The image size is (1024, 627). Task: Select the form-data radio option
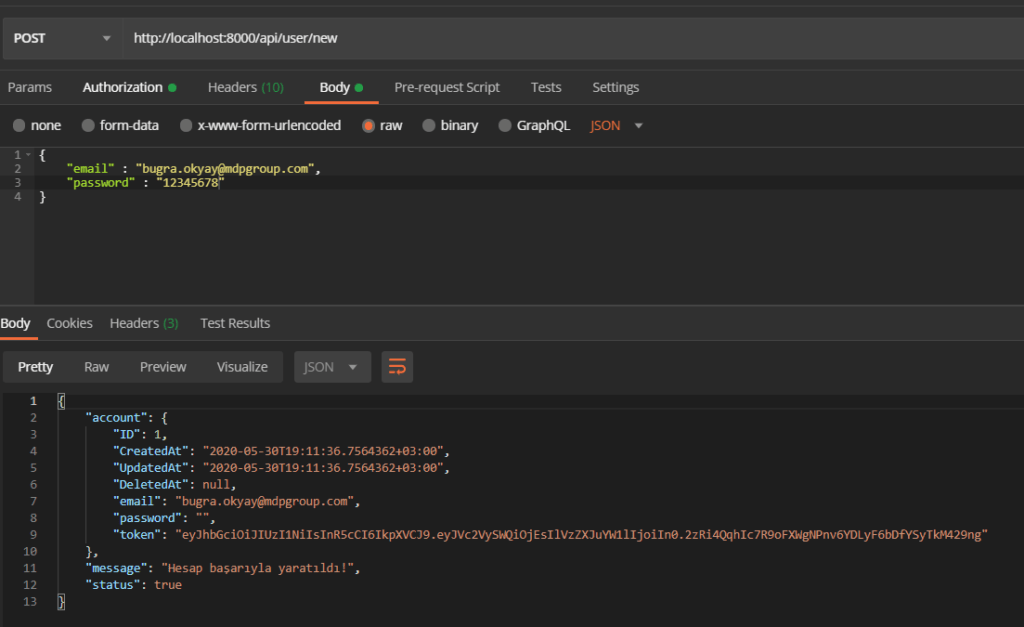coord(87,126)
